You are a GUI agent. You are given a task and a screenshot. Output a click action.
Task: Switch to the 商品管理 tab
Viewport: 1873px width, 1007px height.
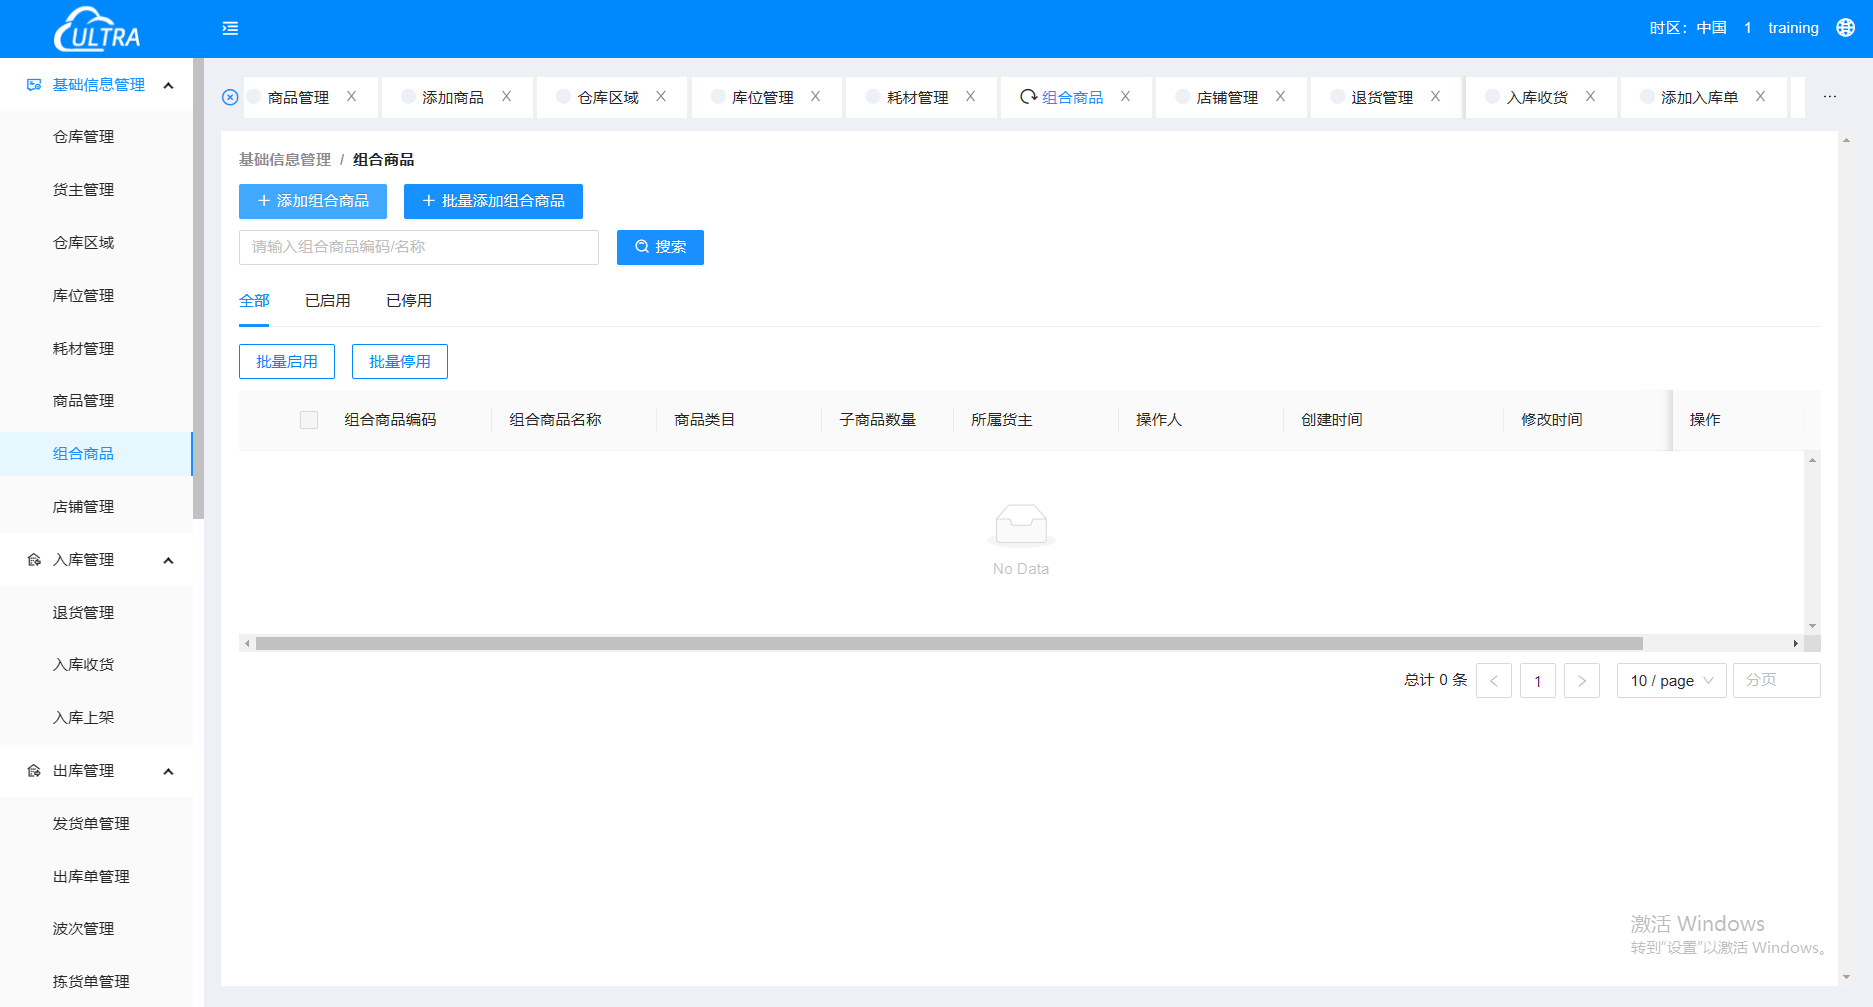(298, 97)
